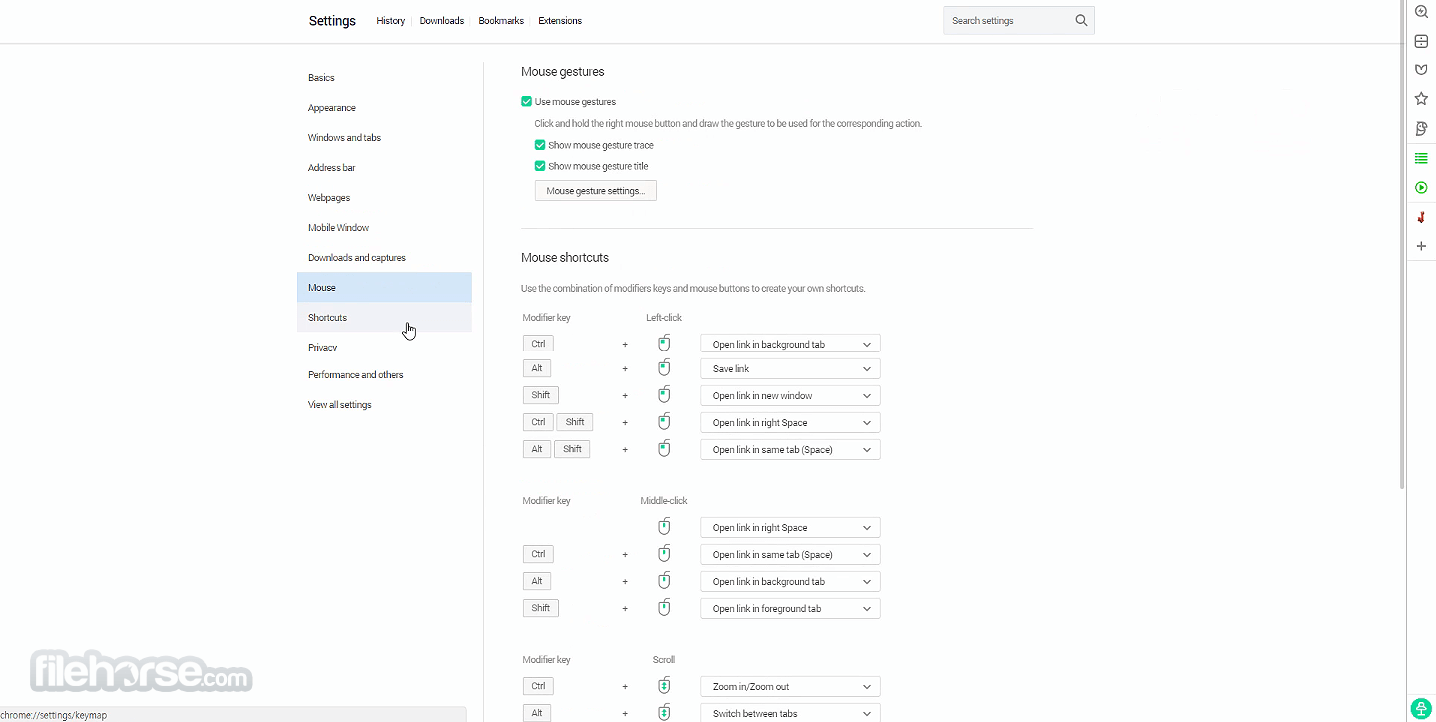Open the Open link in foreground tab dropdown

[790, 609]
